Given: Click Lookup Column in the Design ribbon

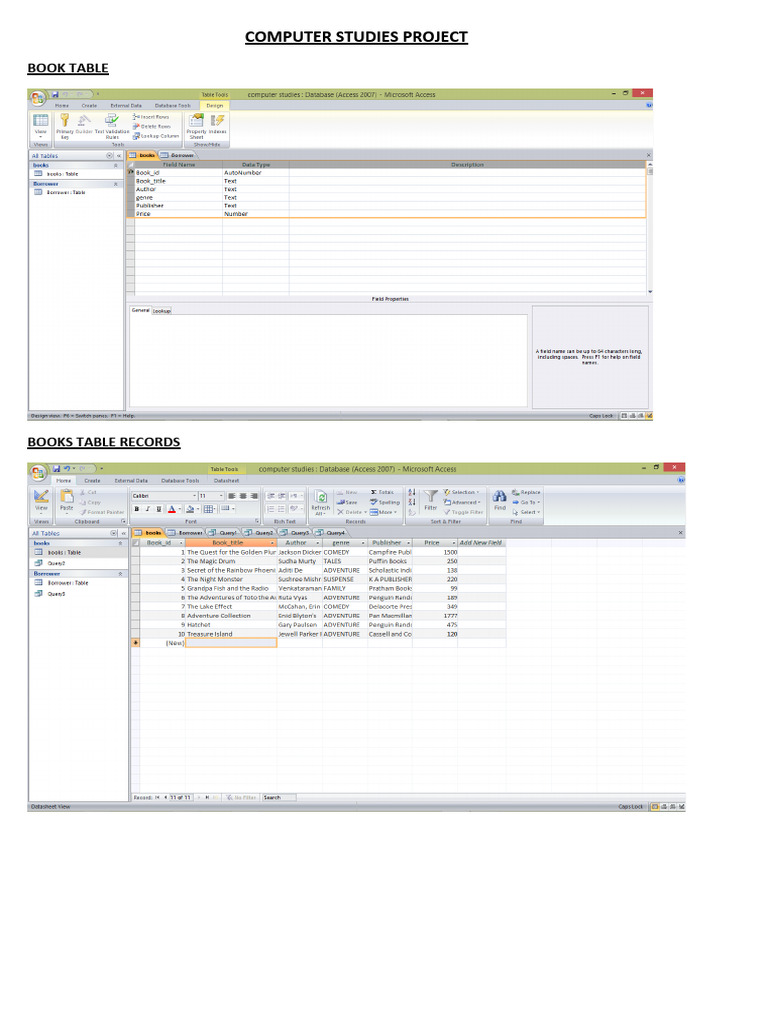Looking at the screenshot, I should (x=155, y=136).
